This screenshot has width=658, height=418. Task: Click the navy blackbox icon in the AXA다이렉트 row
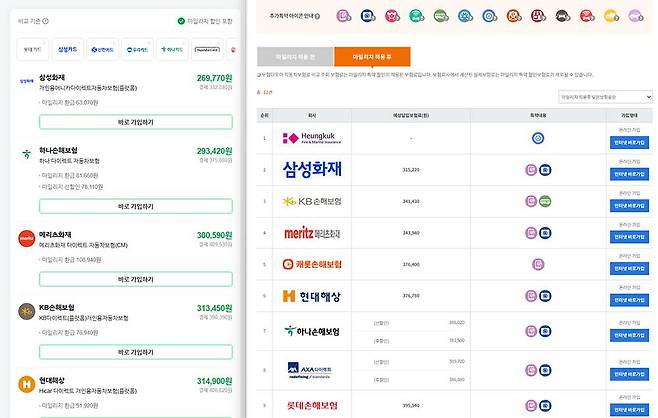[x=545, y=370]
